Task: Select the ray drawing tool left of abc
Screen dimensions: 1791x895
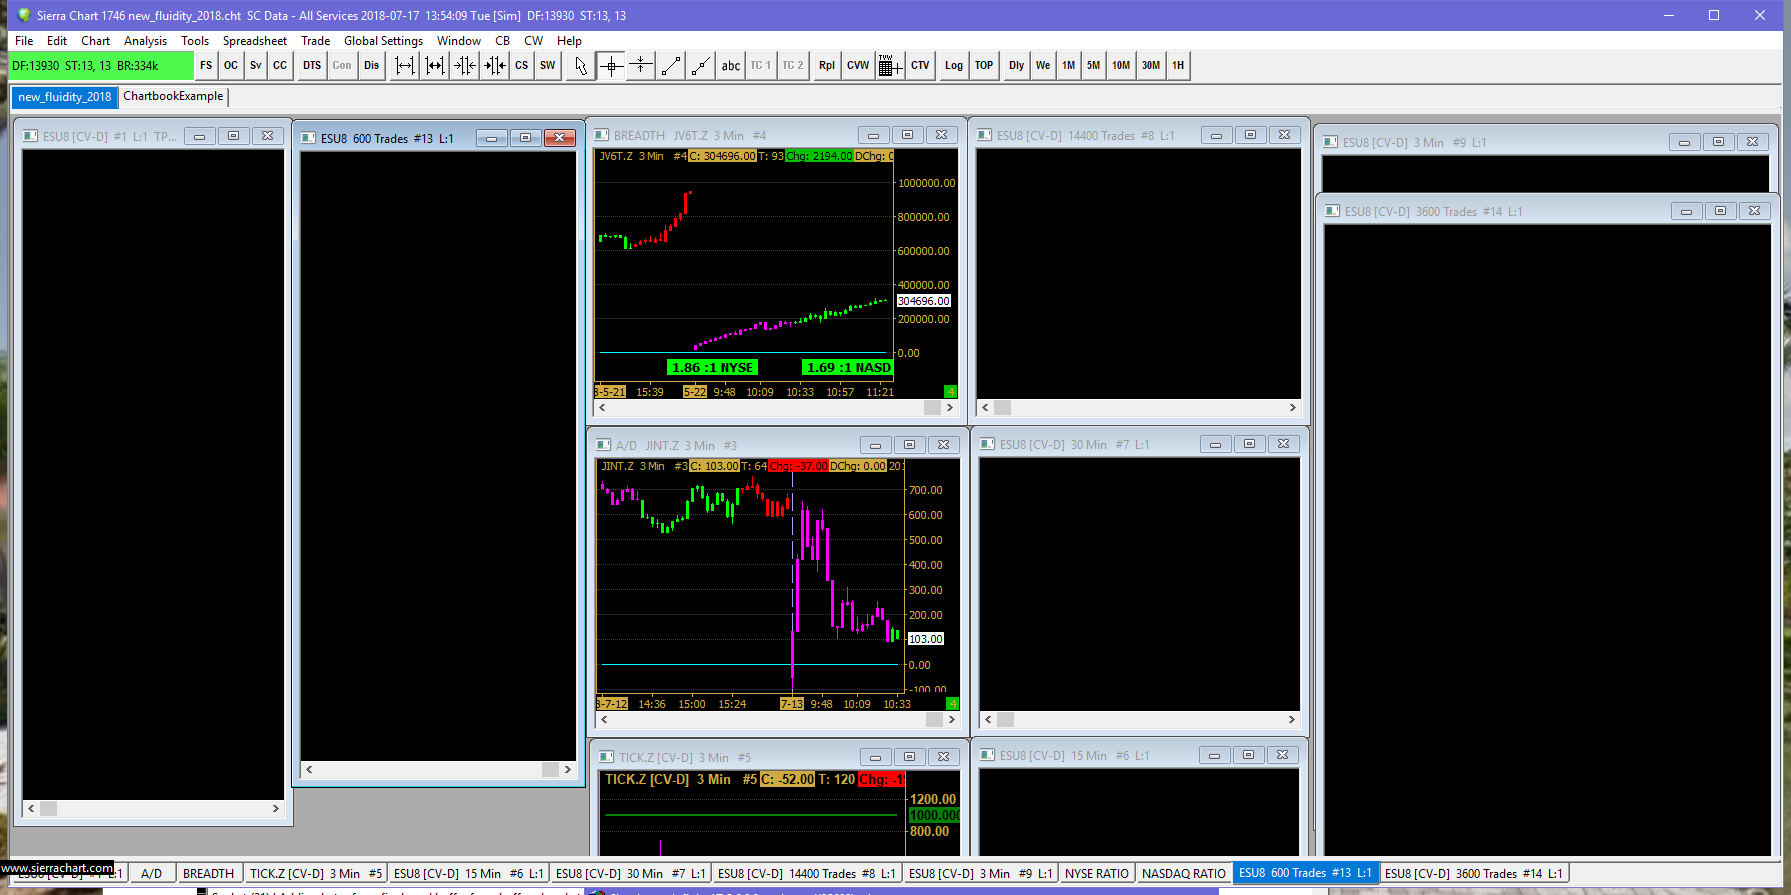Action: click(701, 66)
